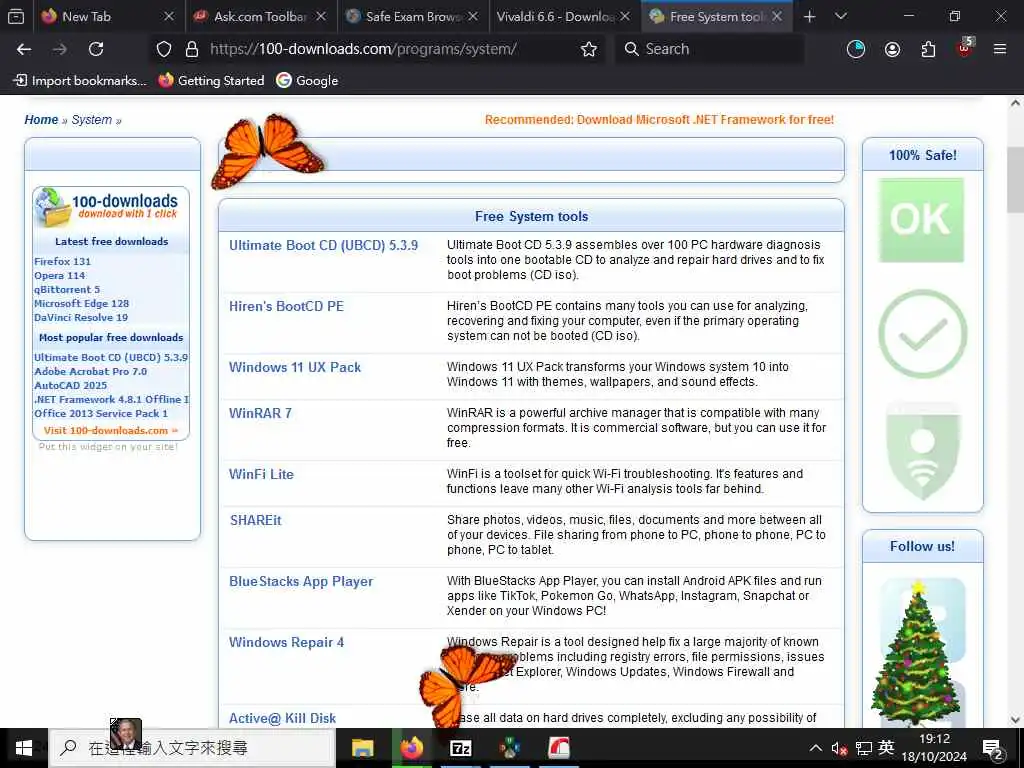Screen dimensions: 1024x768
Task: Click Put this widget on your site
Action: 108,447
